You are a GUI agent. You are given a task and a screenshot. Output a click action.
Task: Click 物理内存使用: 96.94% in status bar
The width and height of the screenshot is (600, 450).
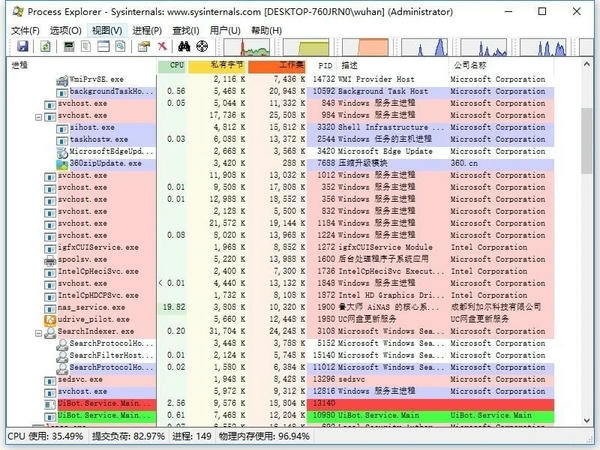coord(264,437)
